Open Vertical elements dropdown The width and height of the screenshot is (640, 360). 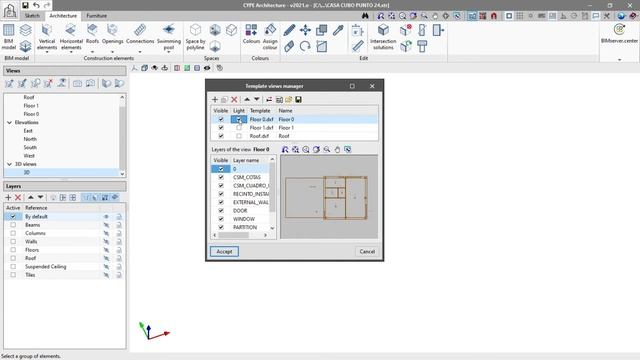pyautogui.click(x=47, y=52)
